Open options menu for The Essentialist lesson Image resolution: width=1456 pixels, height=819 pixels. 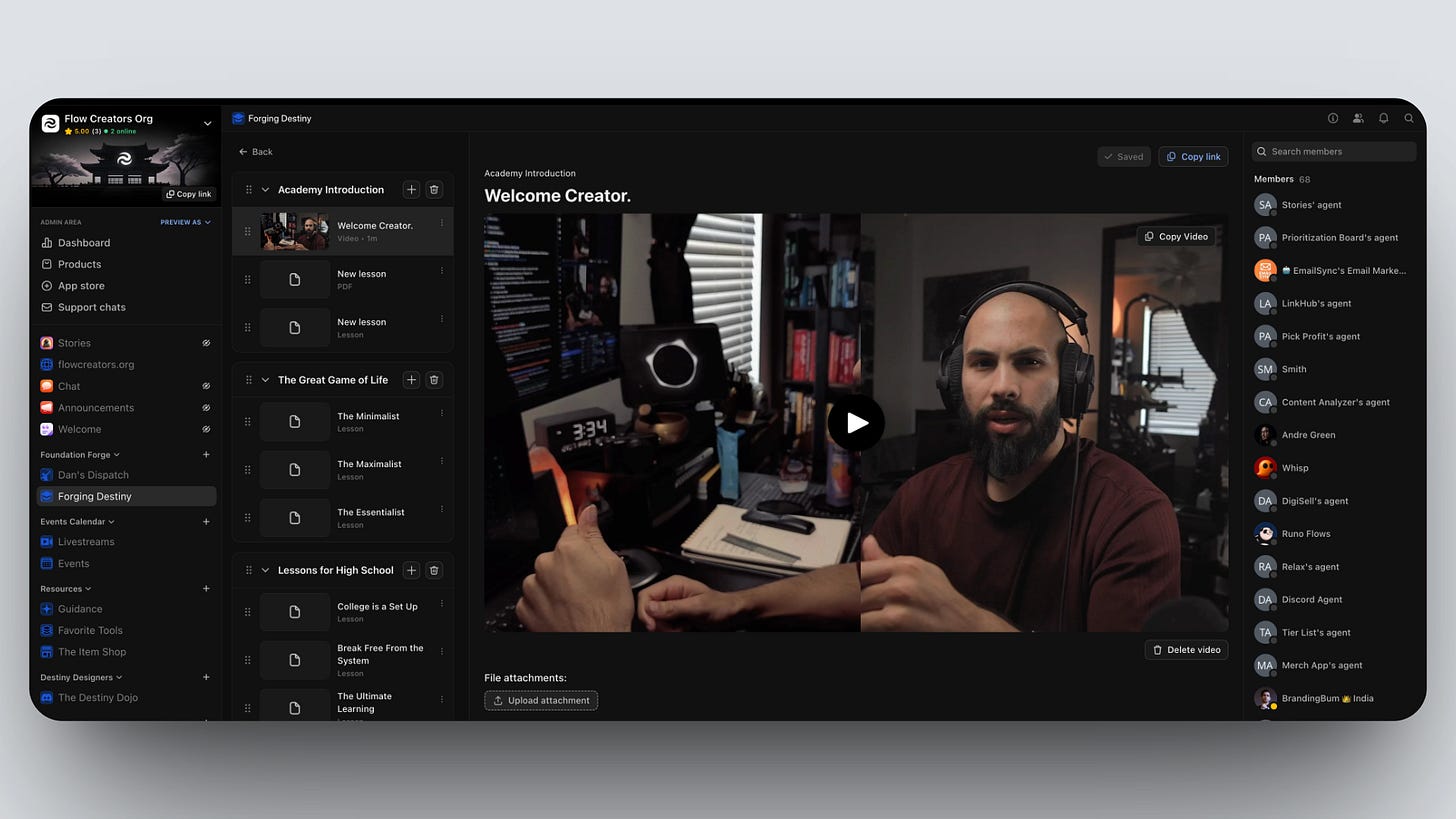tap(442, 510)
